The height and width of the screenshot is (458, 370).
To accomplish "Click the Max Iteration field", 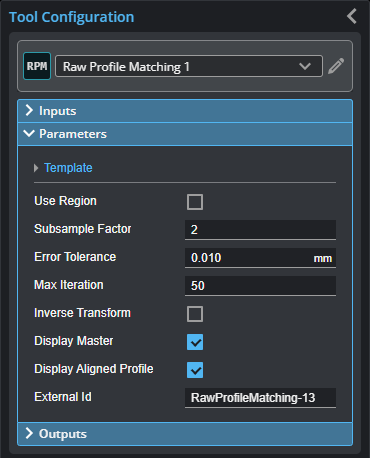I will click(x=260, y=286).
